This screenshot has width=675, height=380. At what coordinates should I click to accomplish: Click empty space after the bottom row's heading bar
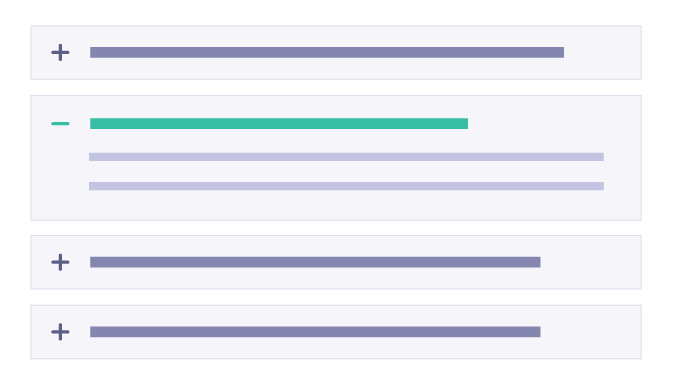point(591,332)
